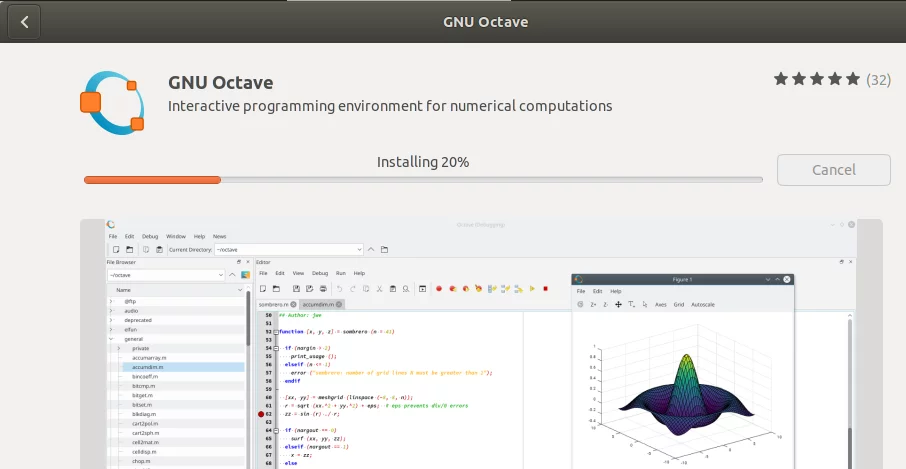Click the yellow continue arrow in Editor toolbar
The height and width of the screenshot is (469, 906).
[x=532, y=289]
